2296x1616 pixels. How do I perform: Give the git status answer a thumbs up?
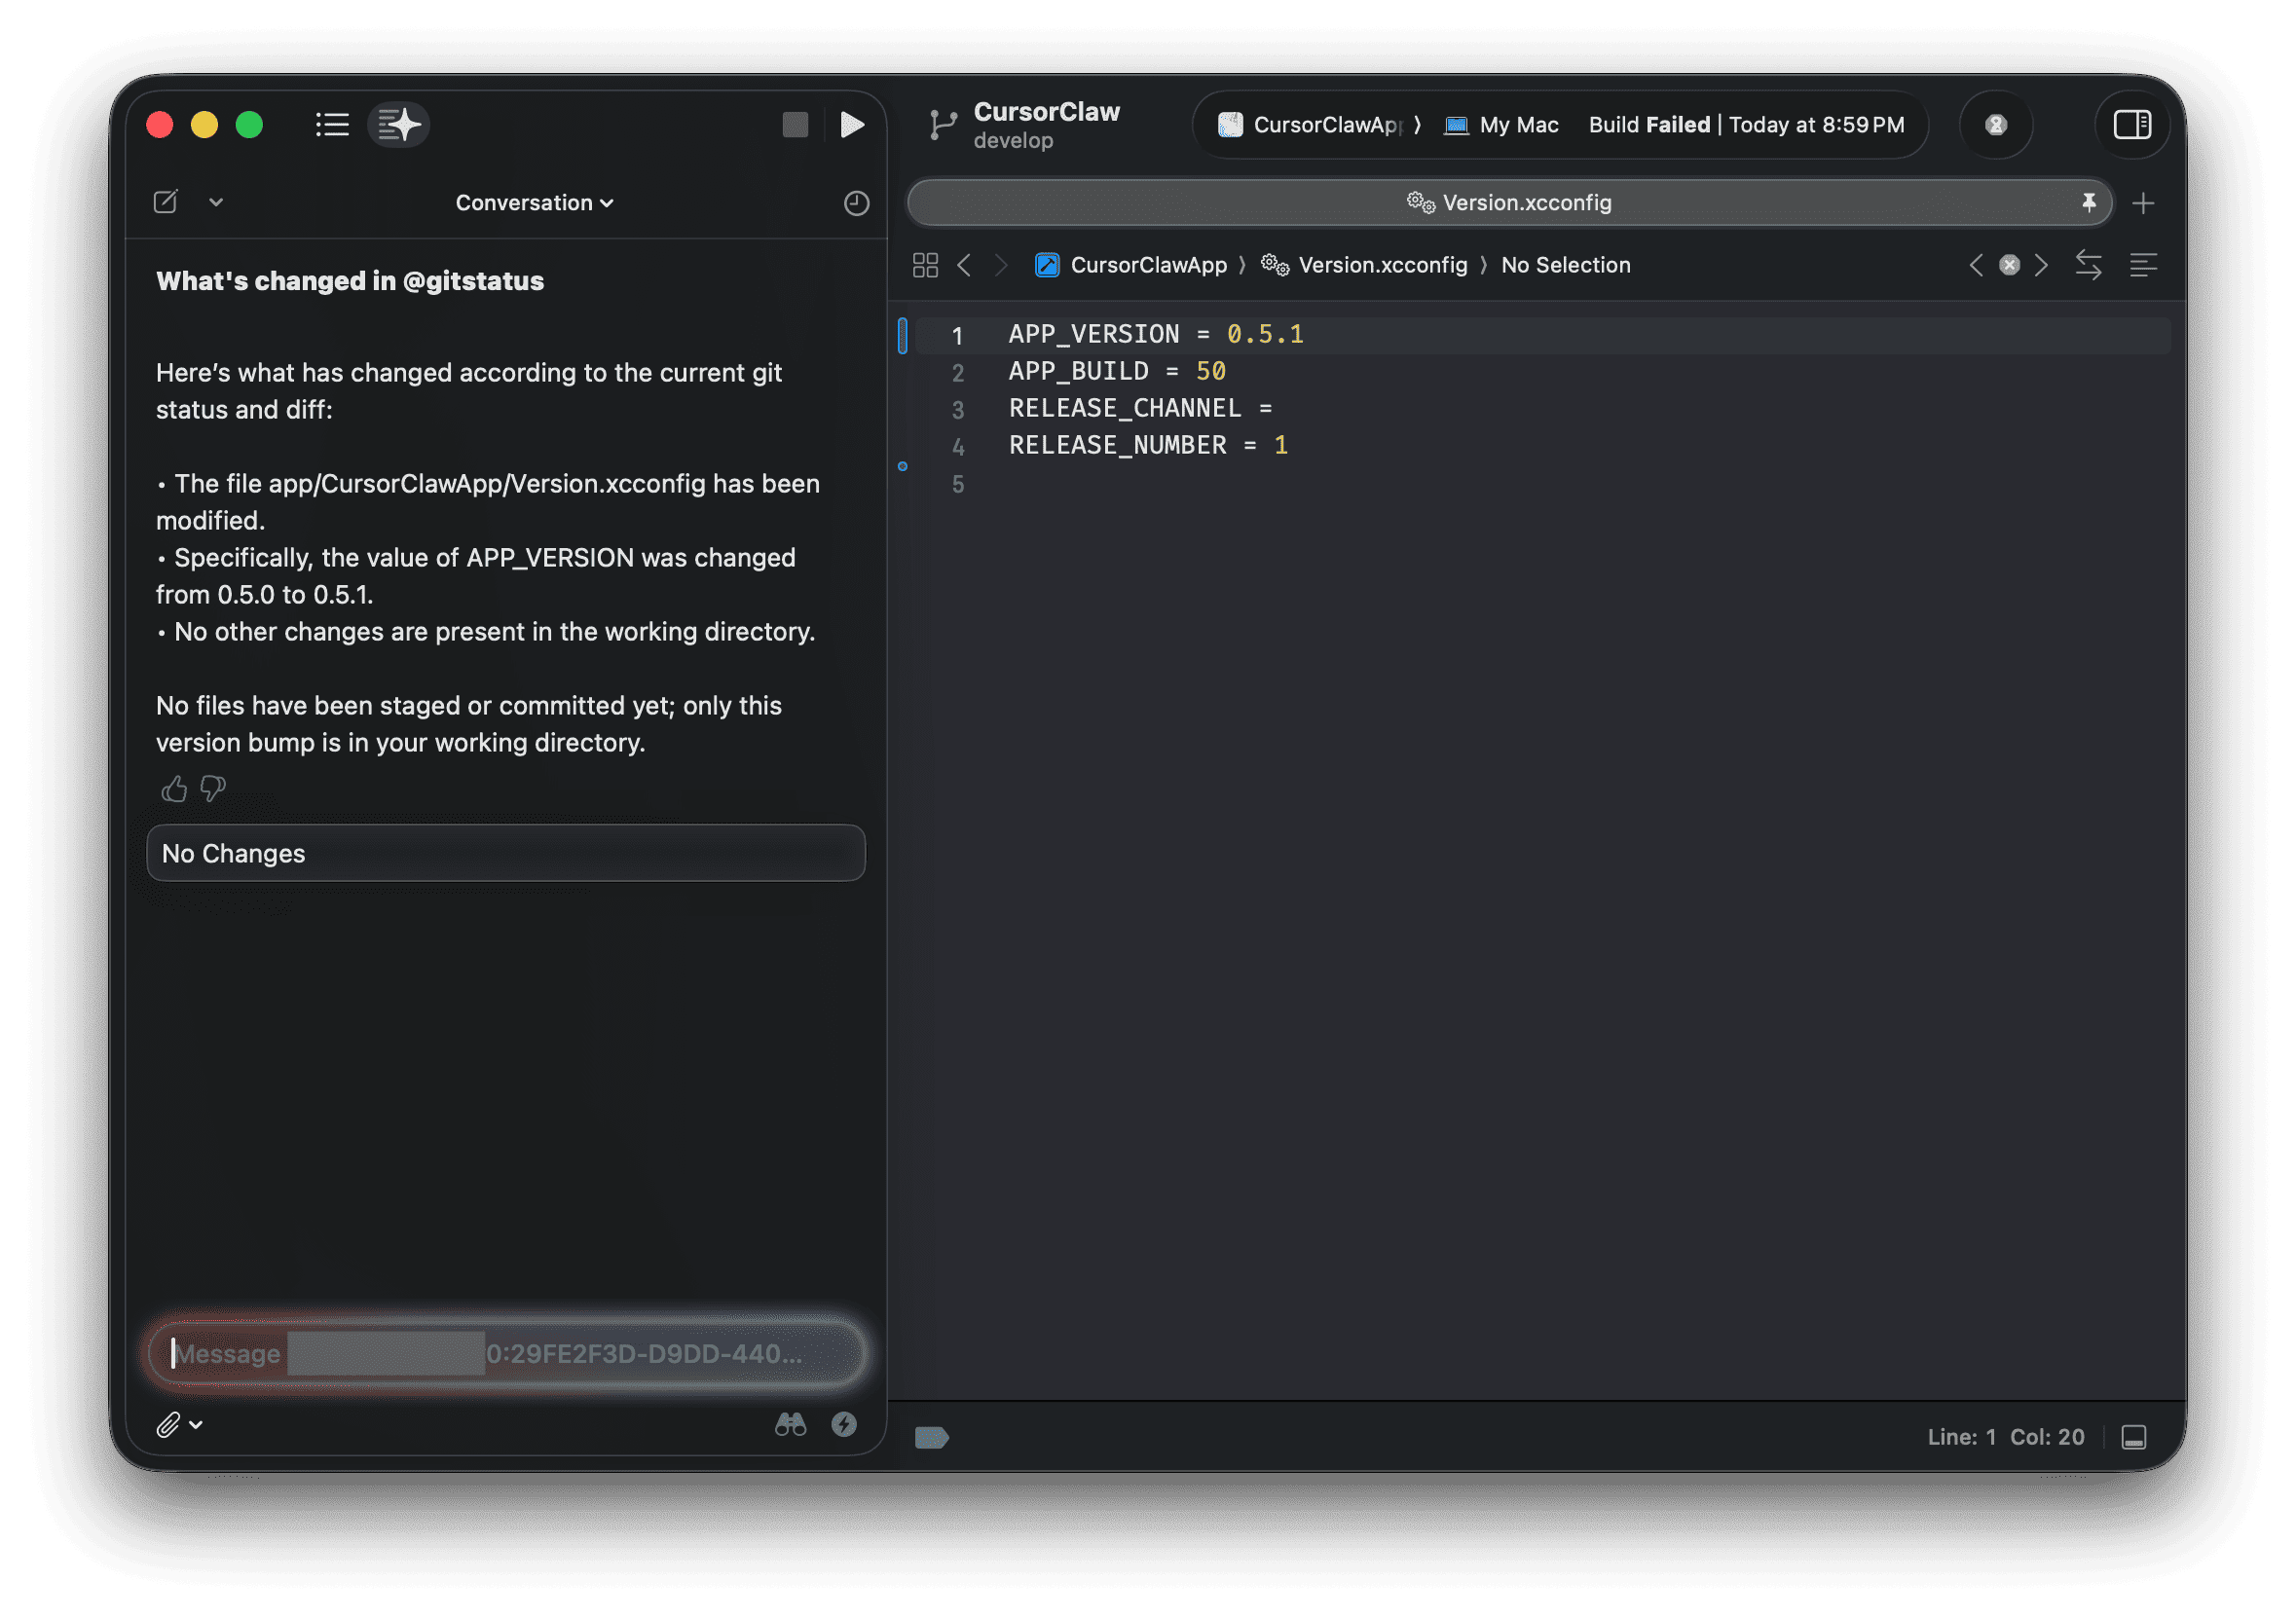point(173,789)
